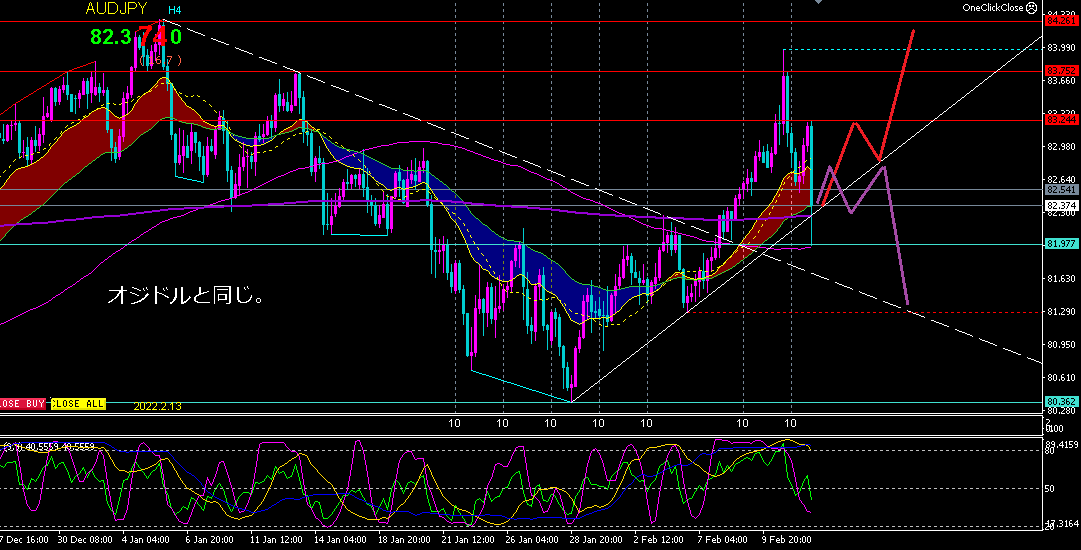The width and height of the screenshot is (1081, 550).
Task: Select the 81.977 cyan price label
Action: coord(1062,244)
